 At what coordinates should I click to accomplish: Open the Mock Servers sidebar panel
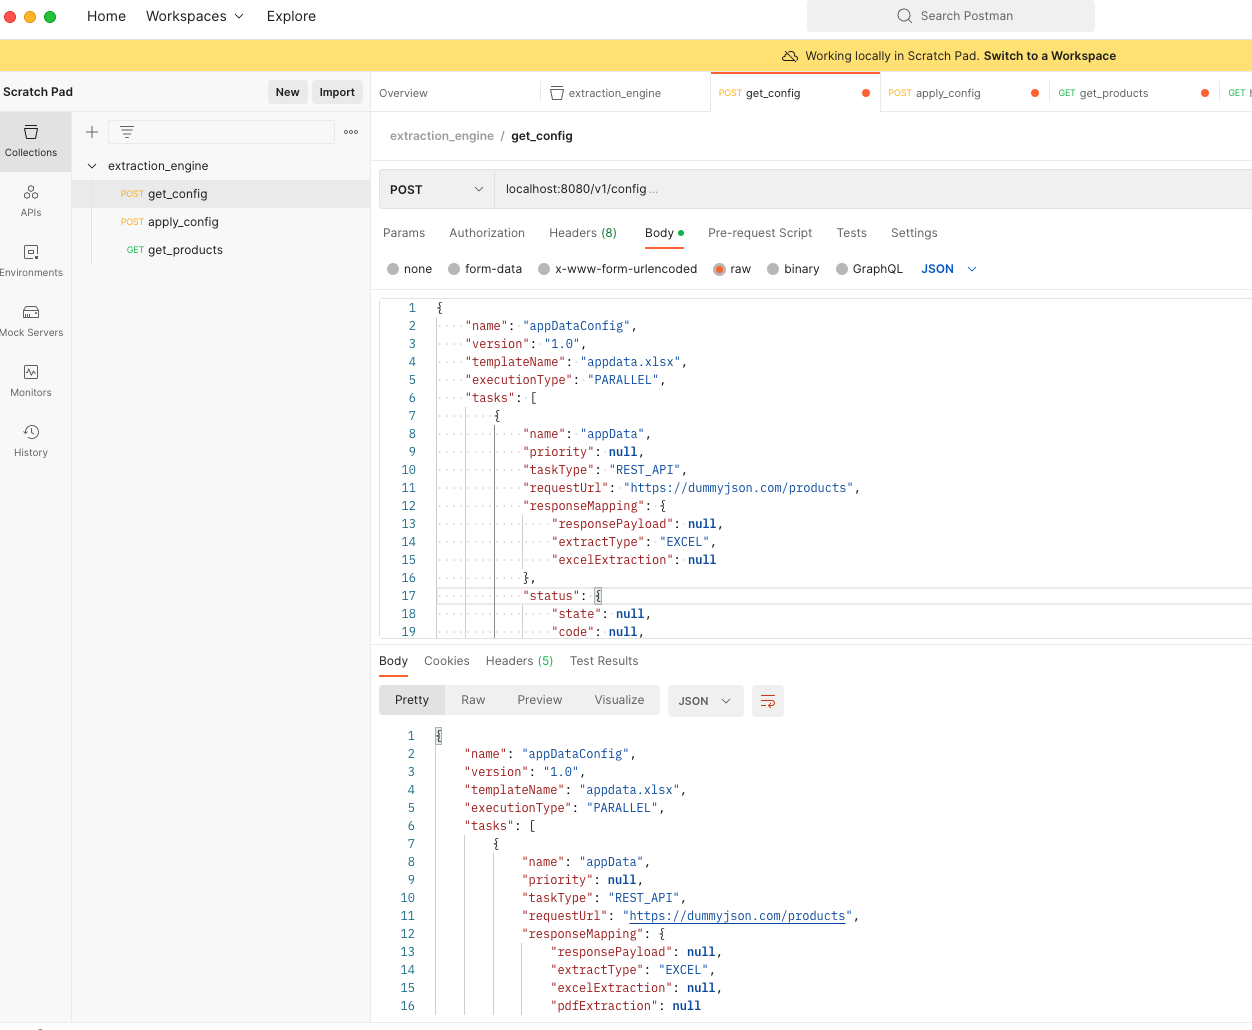click(31, 321)
